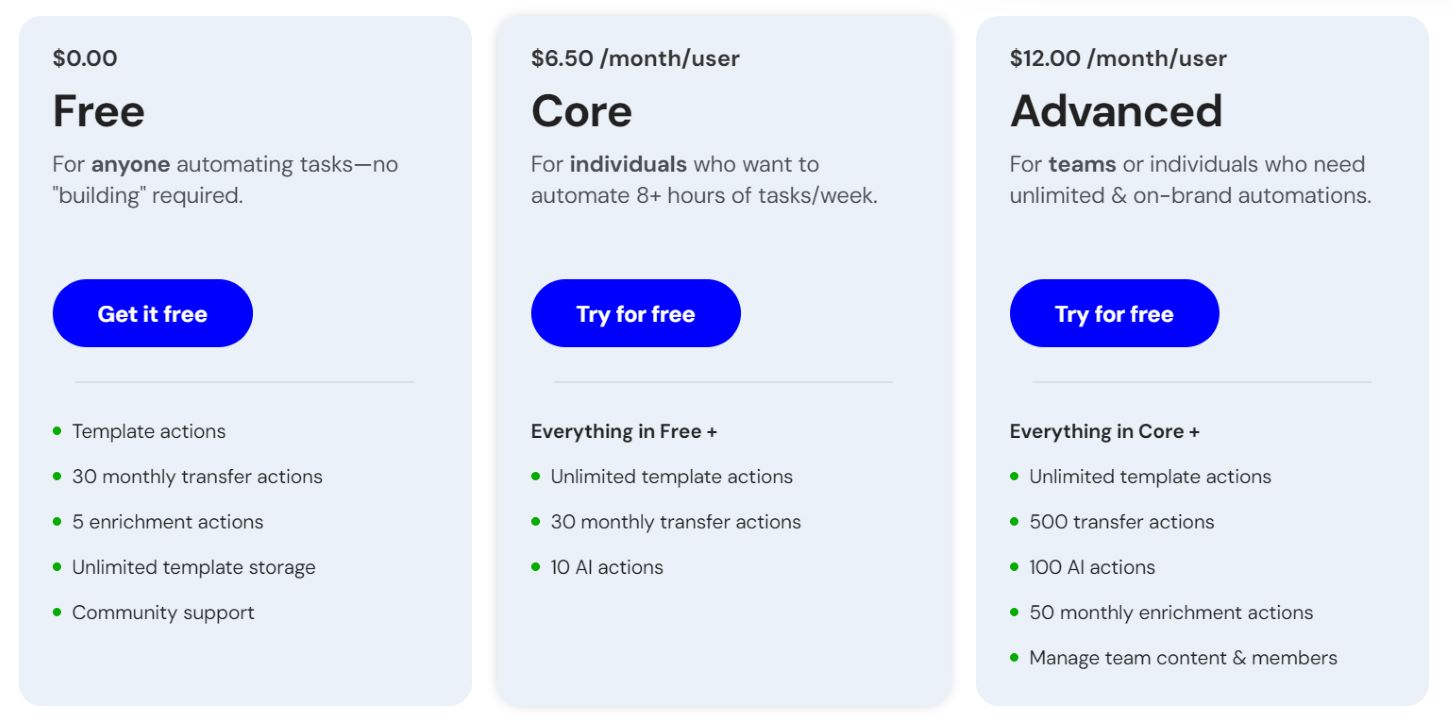Click "Try for free" on the Advanced plan
Screen dimensions: 1450x725
[x=1114, y=313]
